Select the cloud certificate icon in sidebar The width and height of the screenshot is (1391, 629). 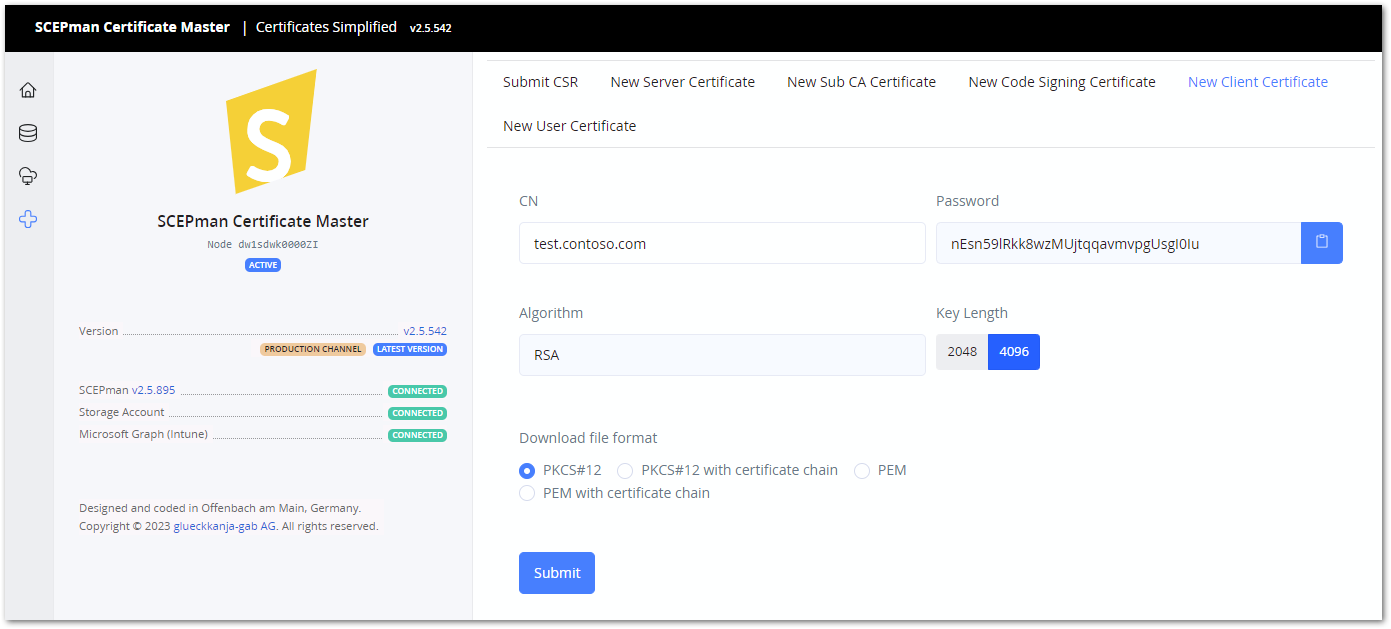click(x=28, y=176)
